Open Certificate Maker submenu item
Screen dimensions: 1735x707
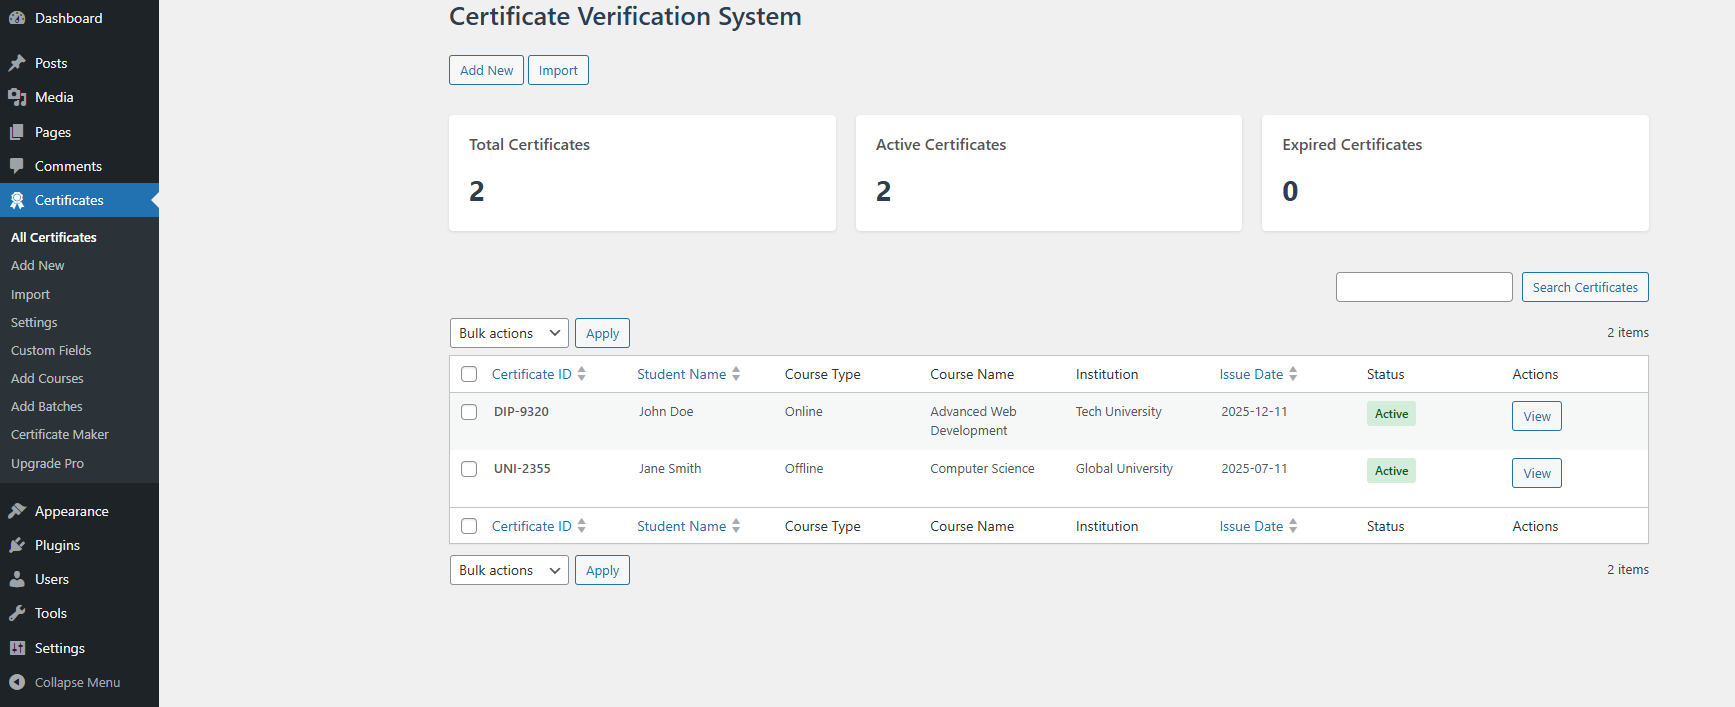pos(60,434)
